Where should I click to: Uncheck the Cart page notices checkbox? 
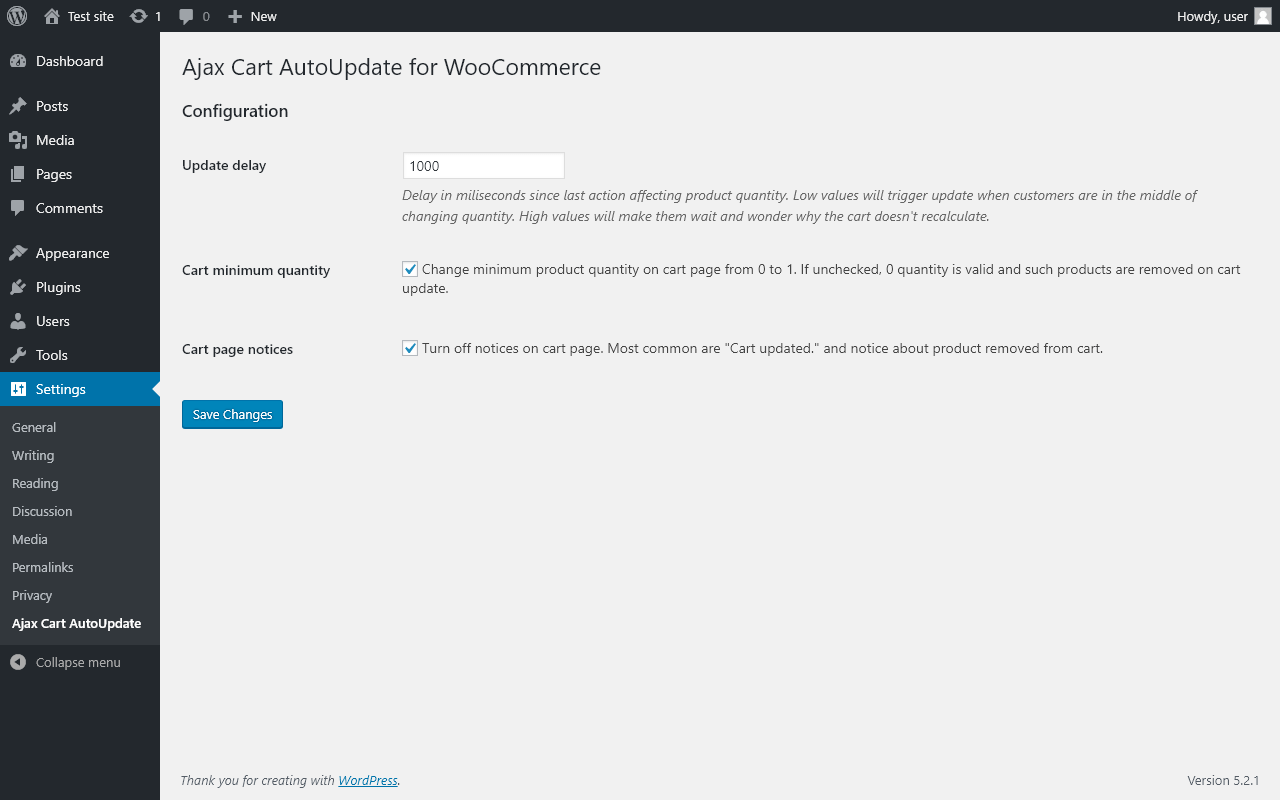coord(410,348)
